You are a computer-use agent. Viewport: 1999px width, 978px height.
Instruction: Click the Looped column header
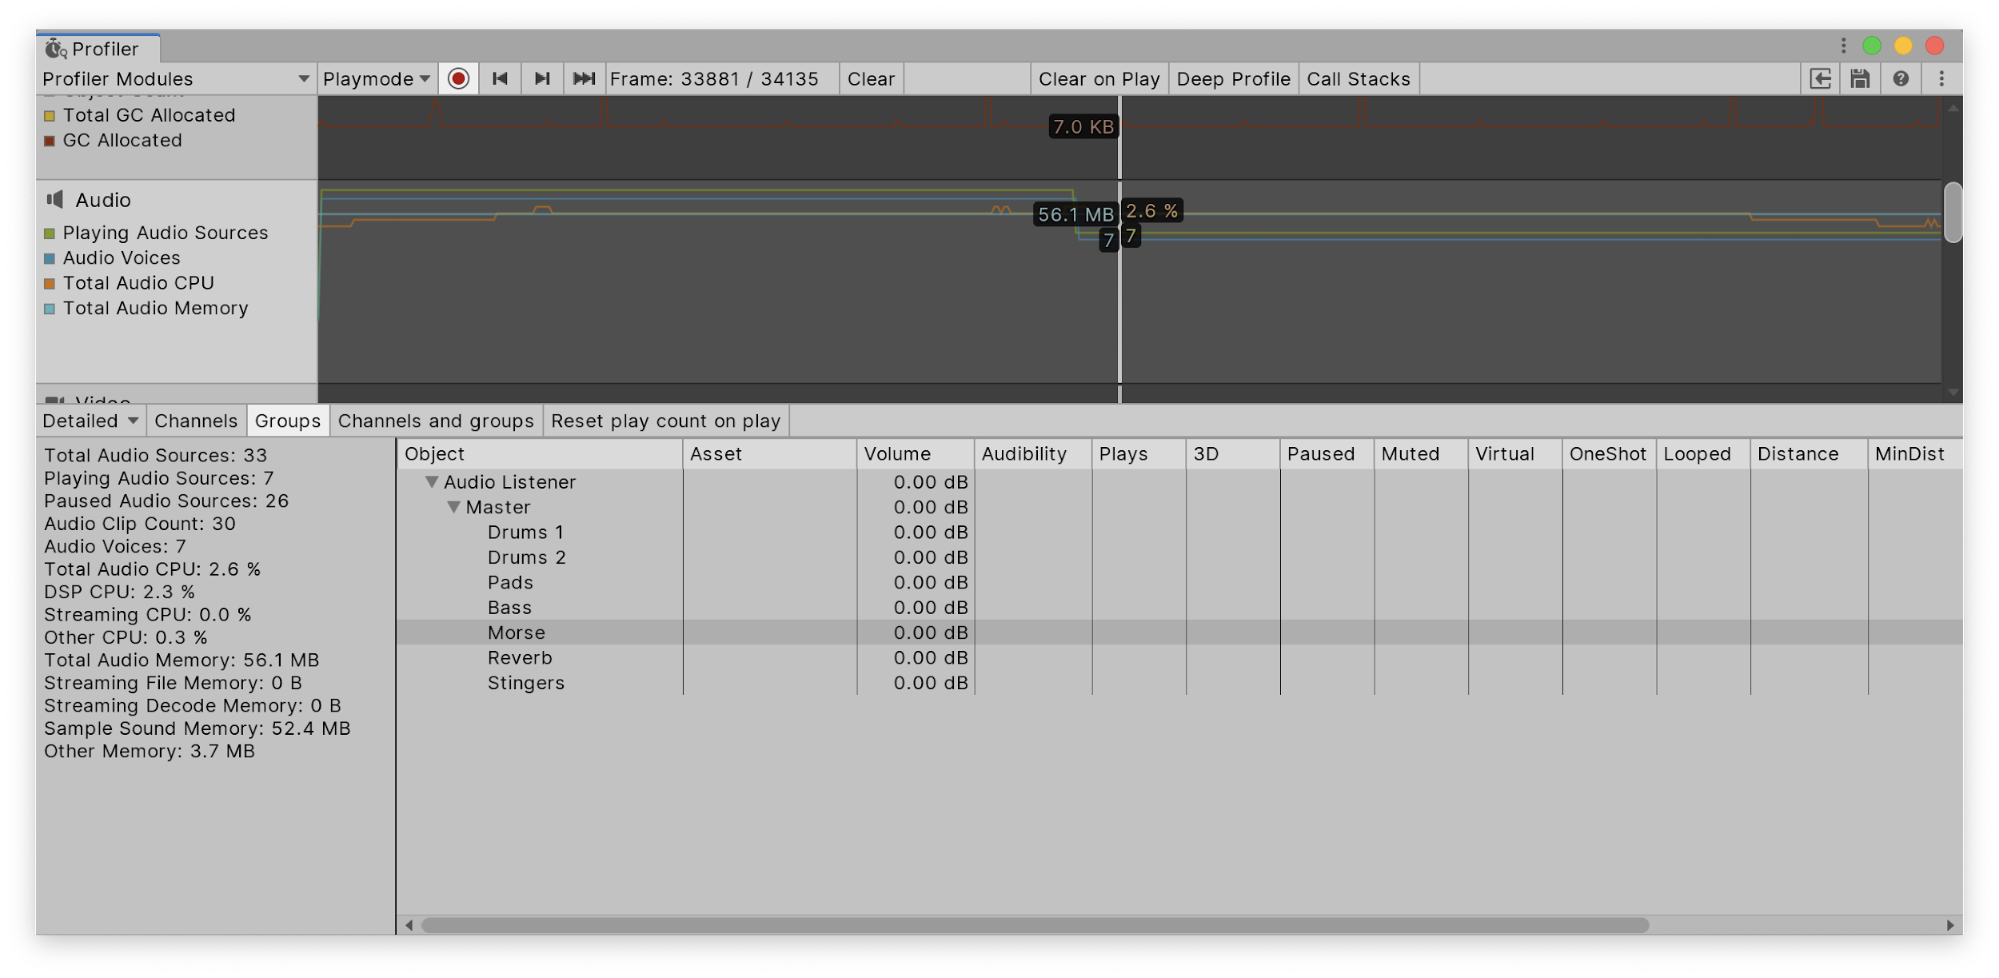tap(1703, 454)
